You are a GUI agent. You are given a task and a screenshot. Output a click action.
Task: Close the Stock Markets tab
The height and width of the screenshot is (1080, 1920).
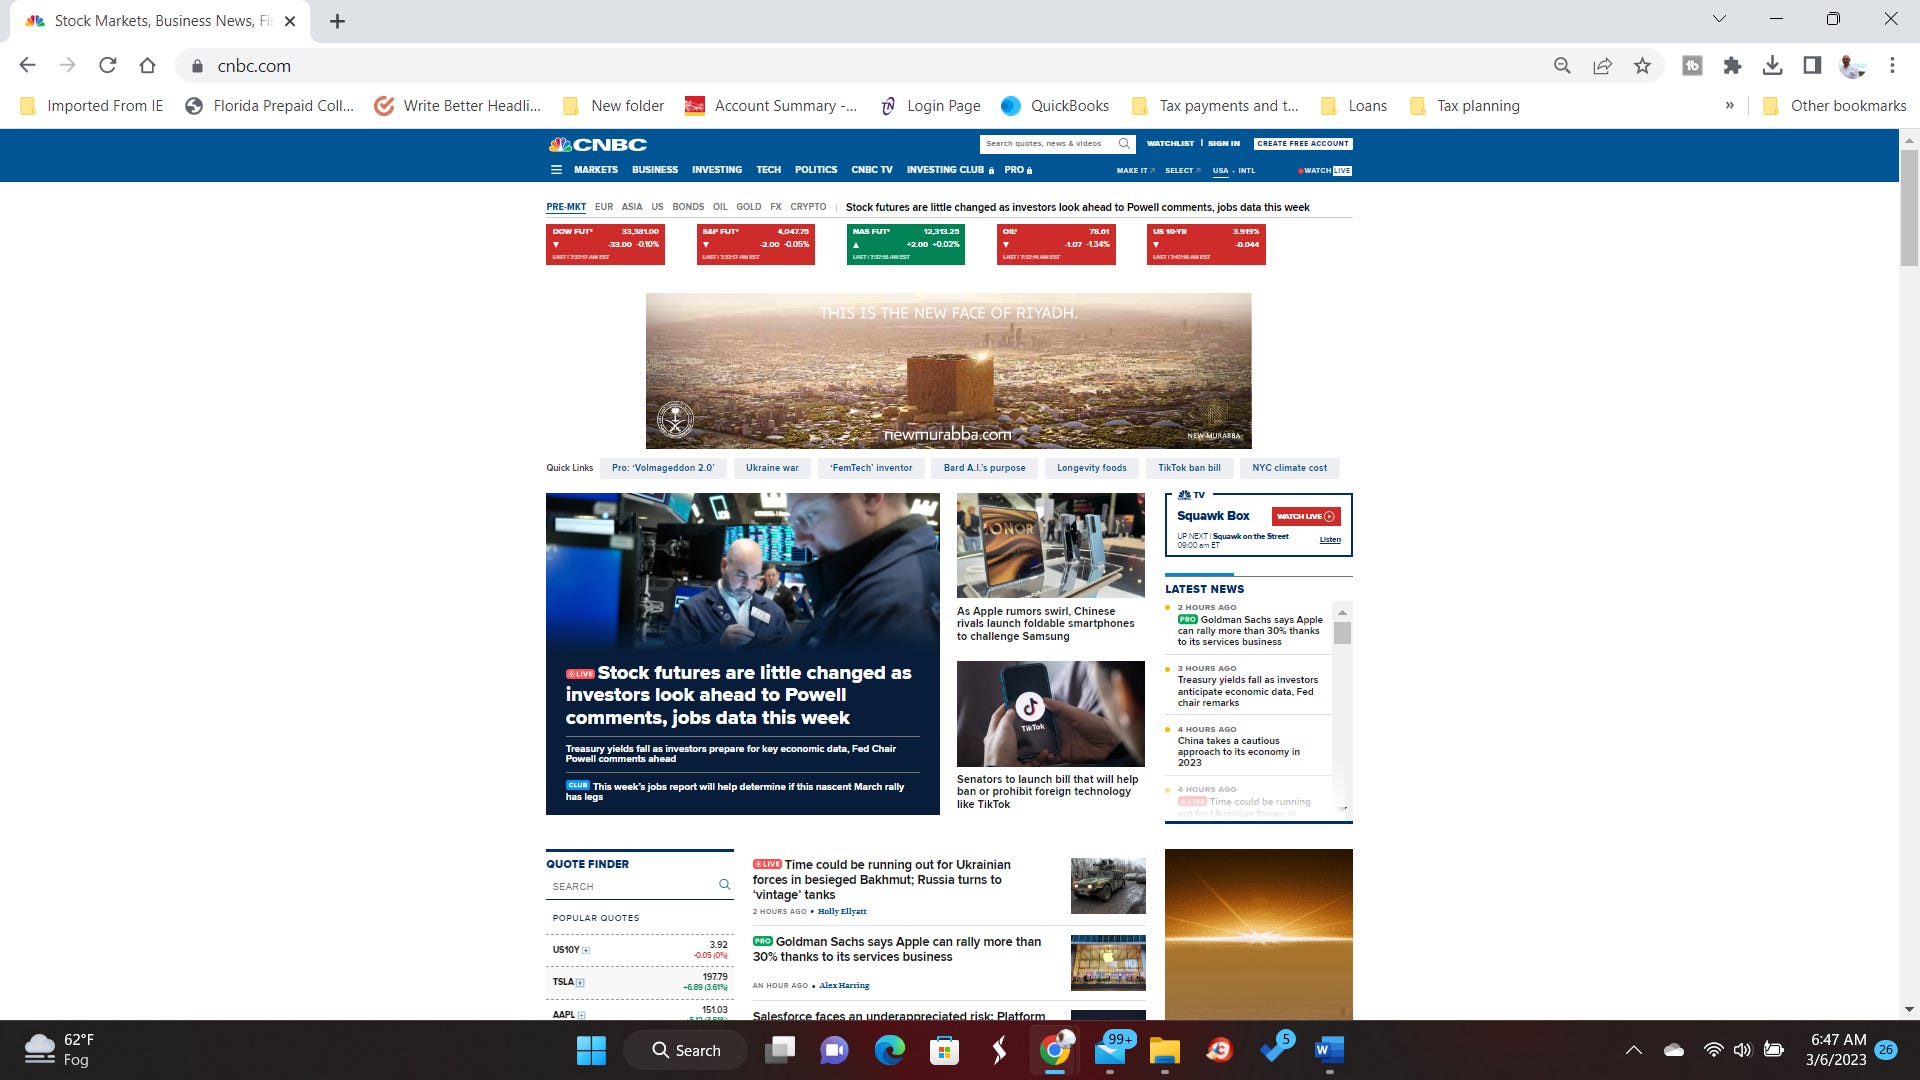(290, 21)
